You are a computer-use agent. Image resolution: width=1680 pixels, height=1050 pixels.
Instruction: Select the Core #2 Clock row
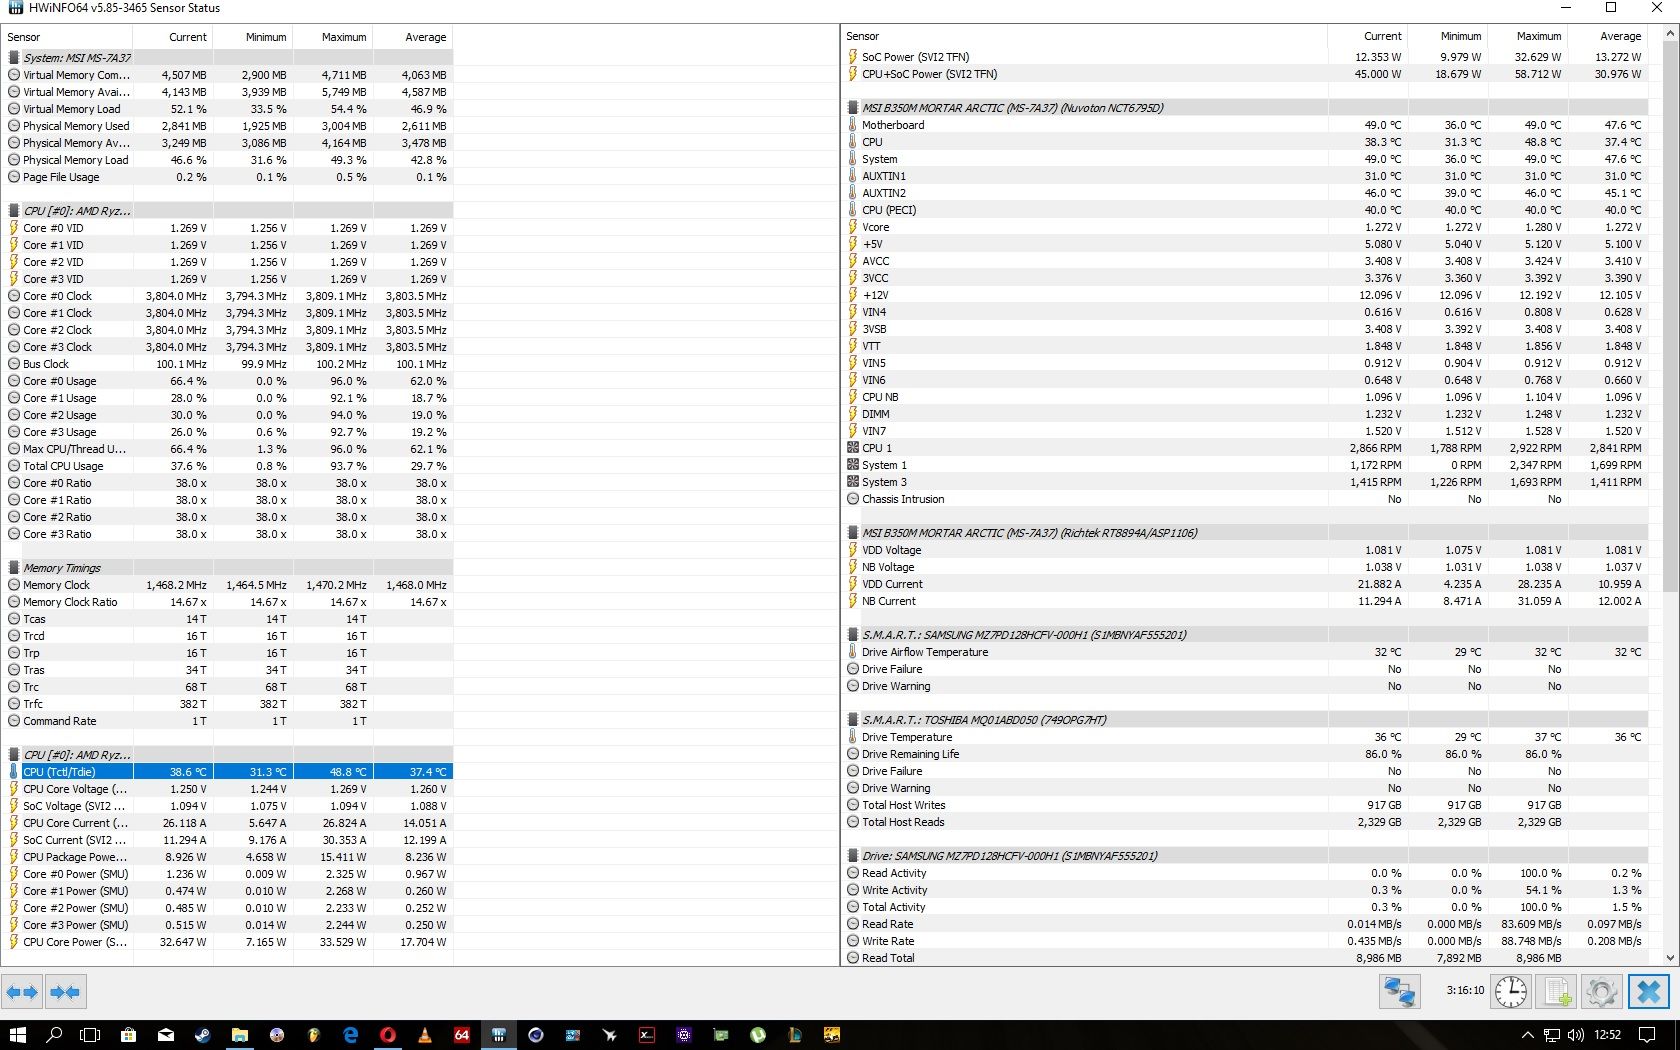pyautogui.click(x=229, y=329)
